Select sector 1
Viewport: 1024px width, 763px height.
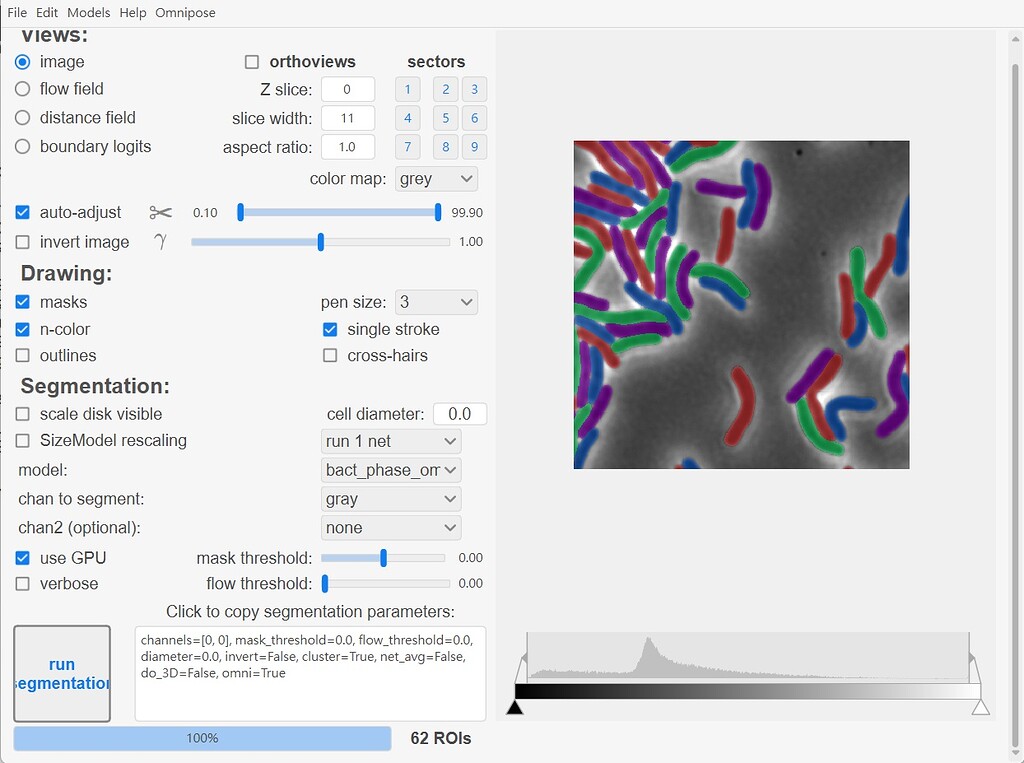tap(407, 89)
